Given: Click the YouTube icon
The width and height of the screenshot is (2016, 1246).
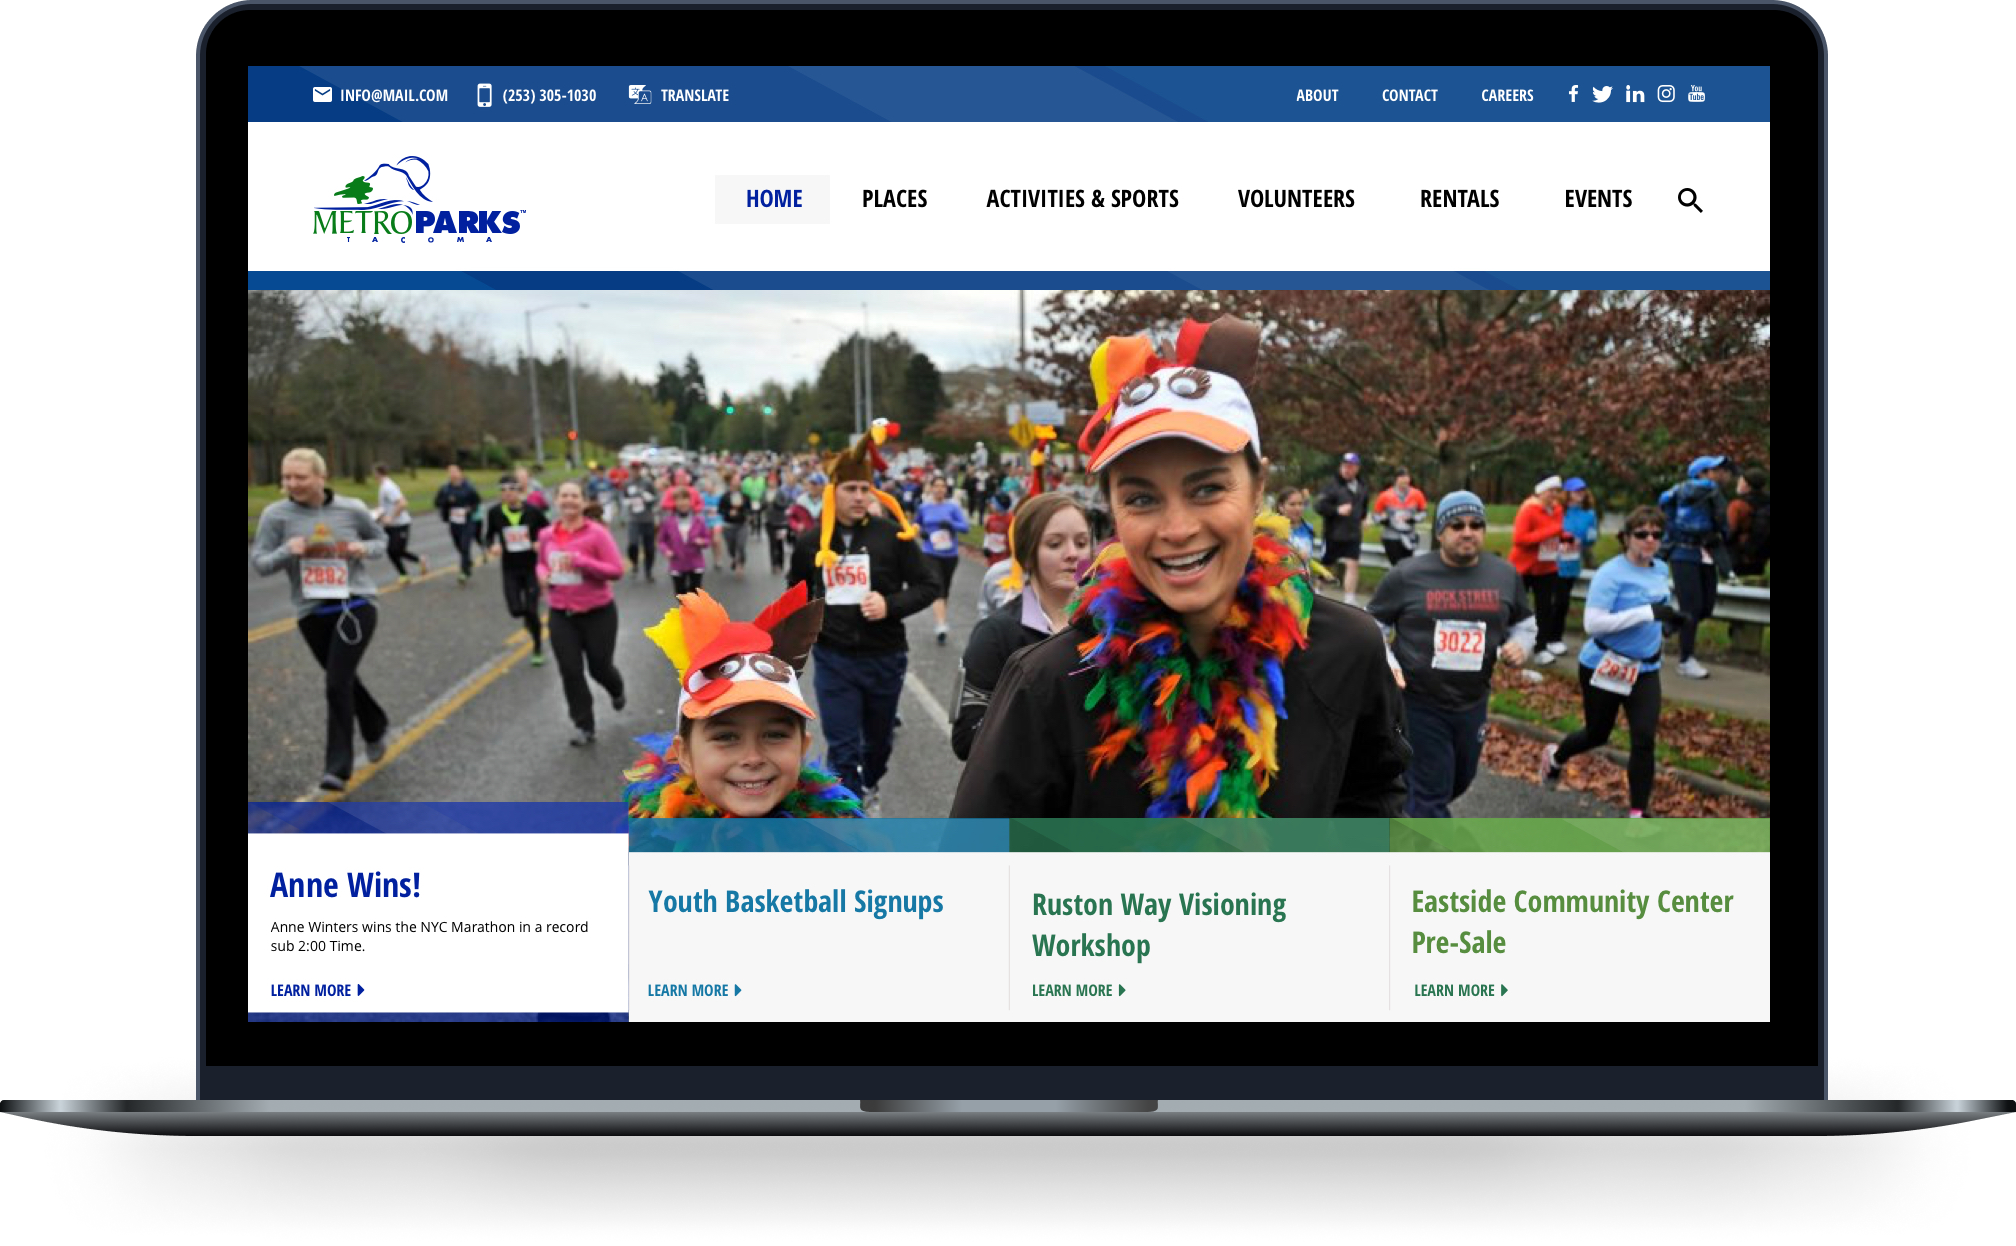Looking at the screenshot, I should coord(1697,94).
